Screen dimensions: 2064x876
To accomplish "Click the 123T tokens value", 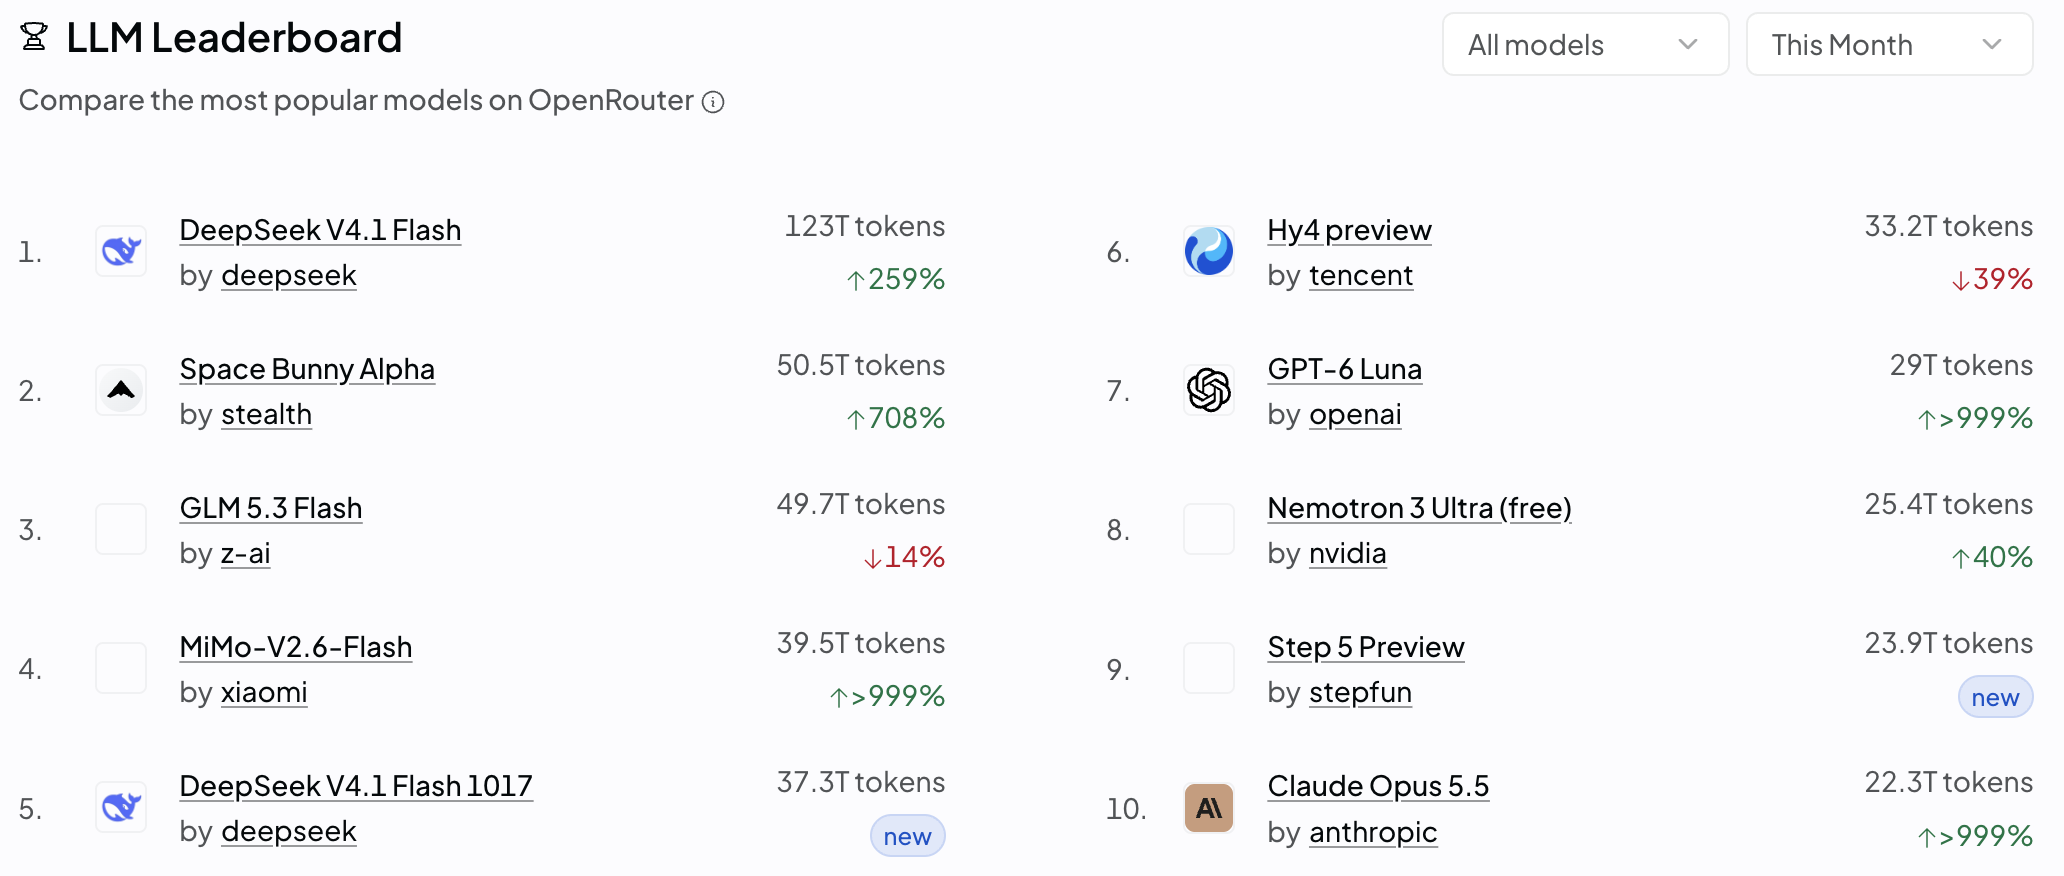I will tap(865, 226).
